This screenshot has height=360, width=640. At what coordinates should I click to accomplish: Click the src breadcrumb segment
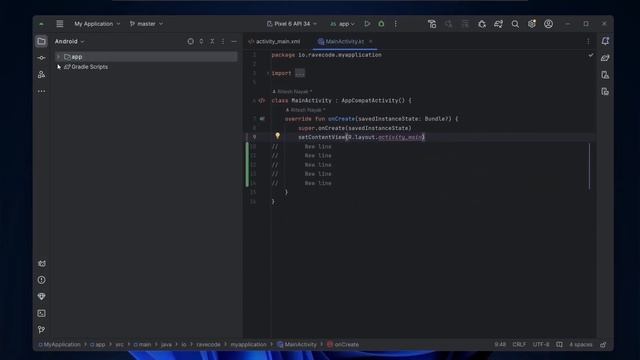[119, 344]
